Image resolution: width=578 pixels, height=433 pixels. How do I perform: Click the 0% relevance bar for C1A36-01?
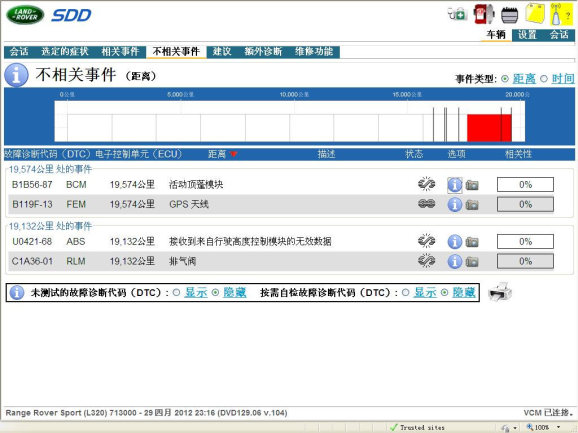(525, 261)
